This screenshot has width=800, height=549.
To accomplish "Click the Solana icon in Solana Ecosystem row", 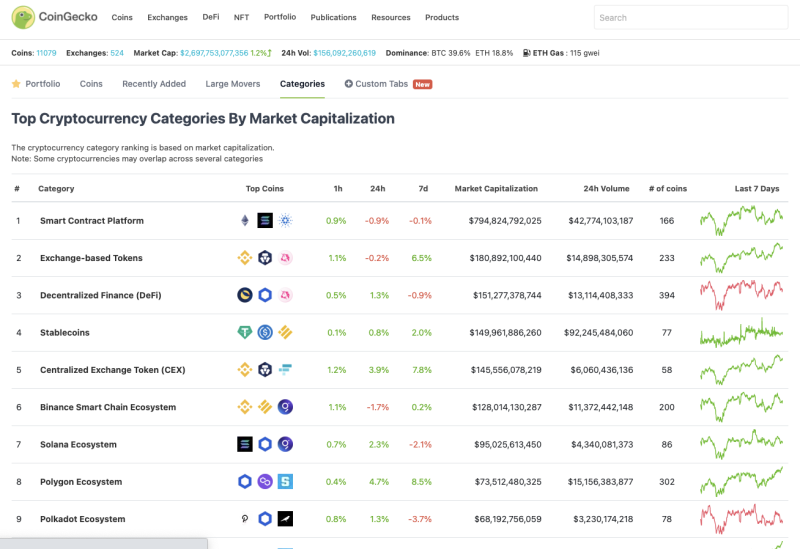I will click(245, 444).
